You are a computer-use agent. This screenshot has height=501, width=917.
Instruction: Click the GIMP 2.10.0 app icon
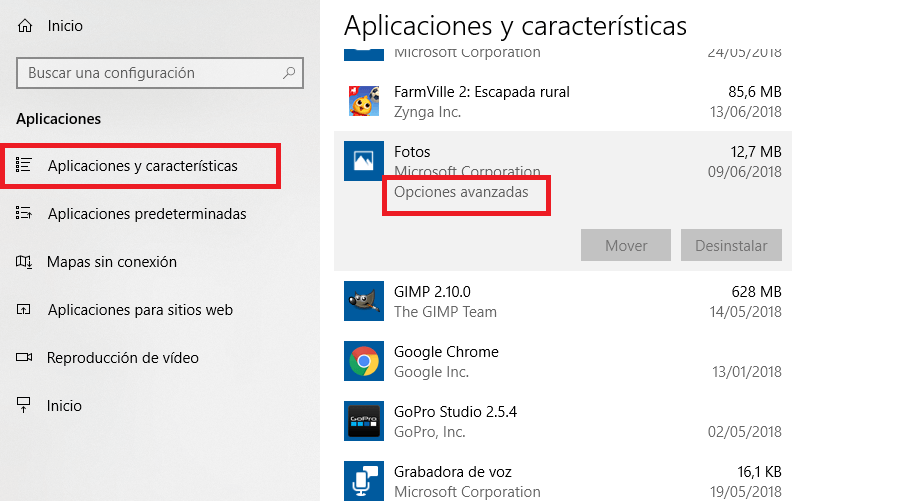[364, 300]
